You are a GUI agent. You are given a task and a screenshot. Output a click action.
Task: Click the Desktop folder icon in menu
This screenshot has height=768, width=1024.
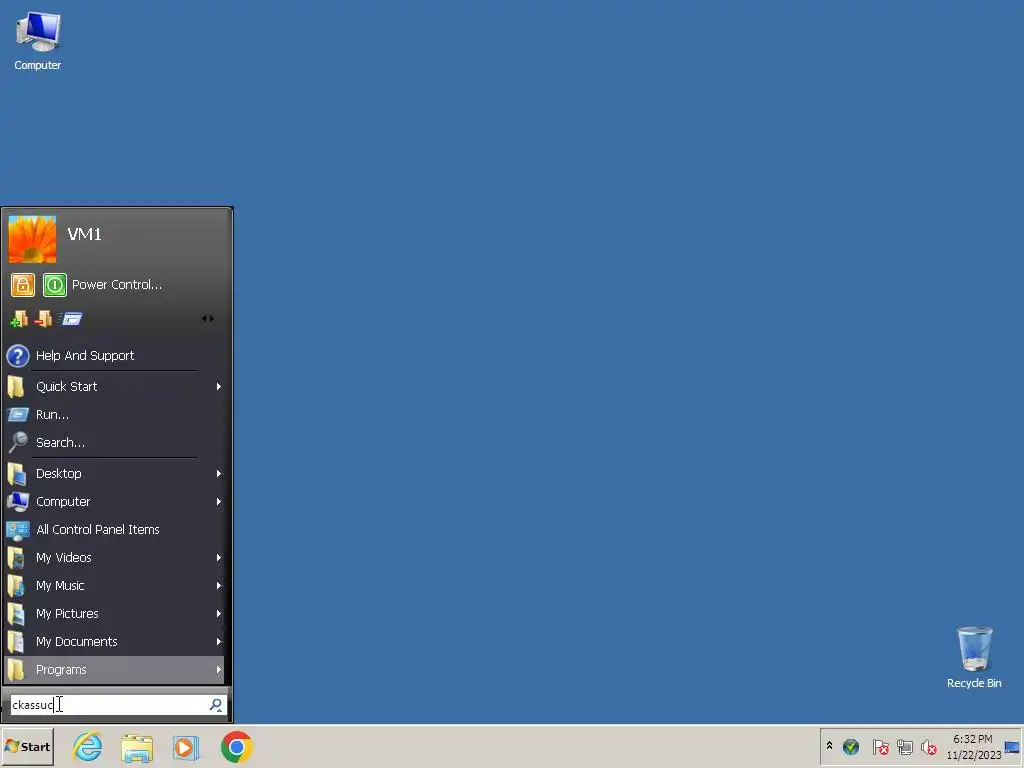(17, 473)
